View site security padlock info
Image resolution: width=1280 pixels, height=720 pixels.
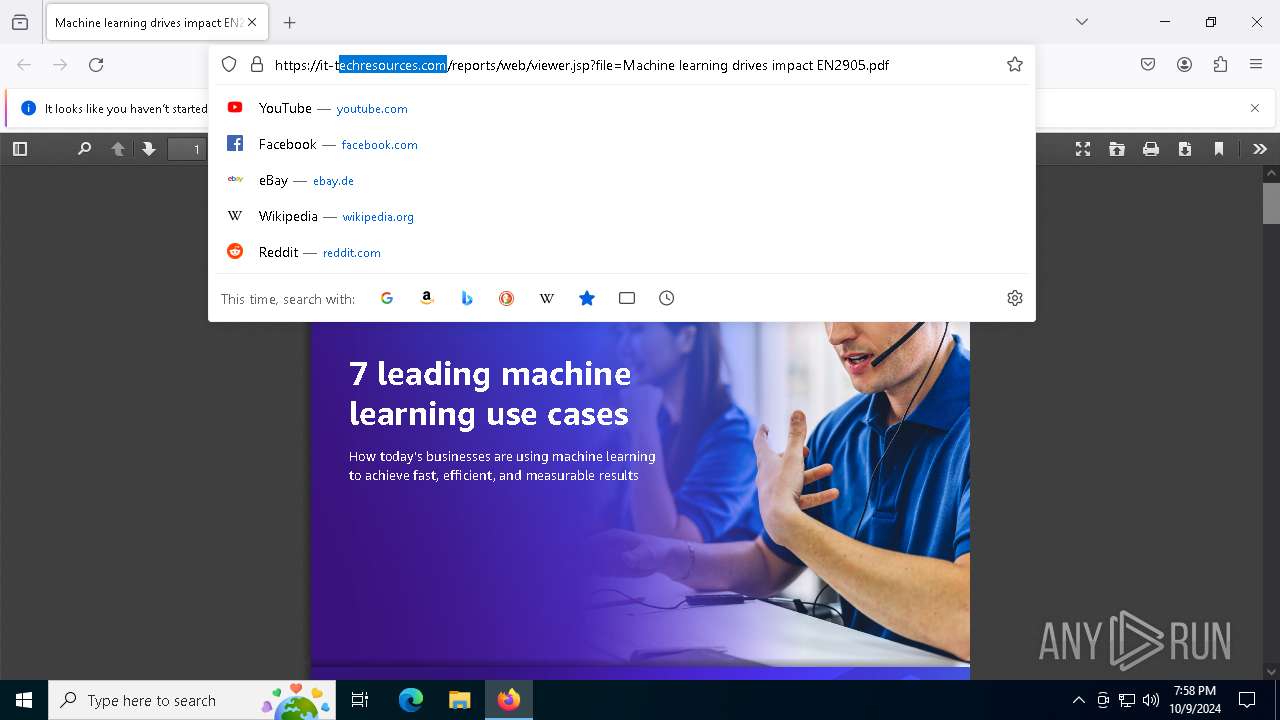[x=257, y=65]
